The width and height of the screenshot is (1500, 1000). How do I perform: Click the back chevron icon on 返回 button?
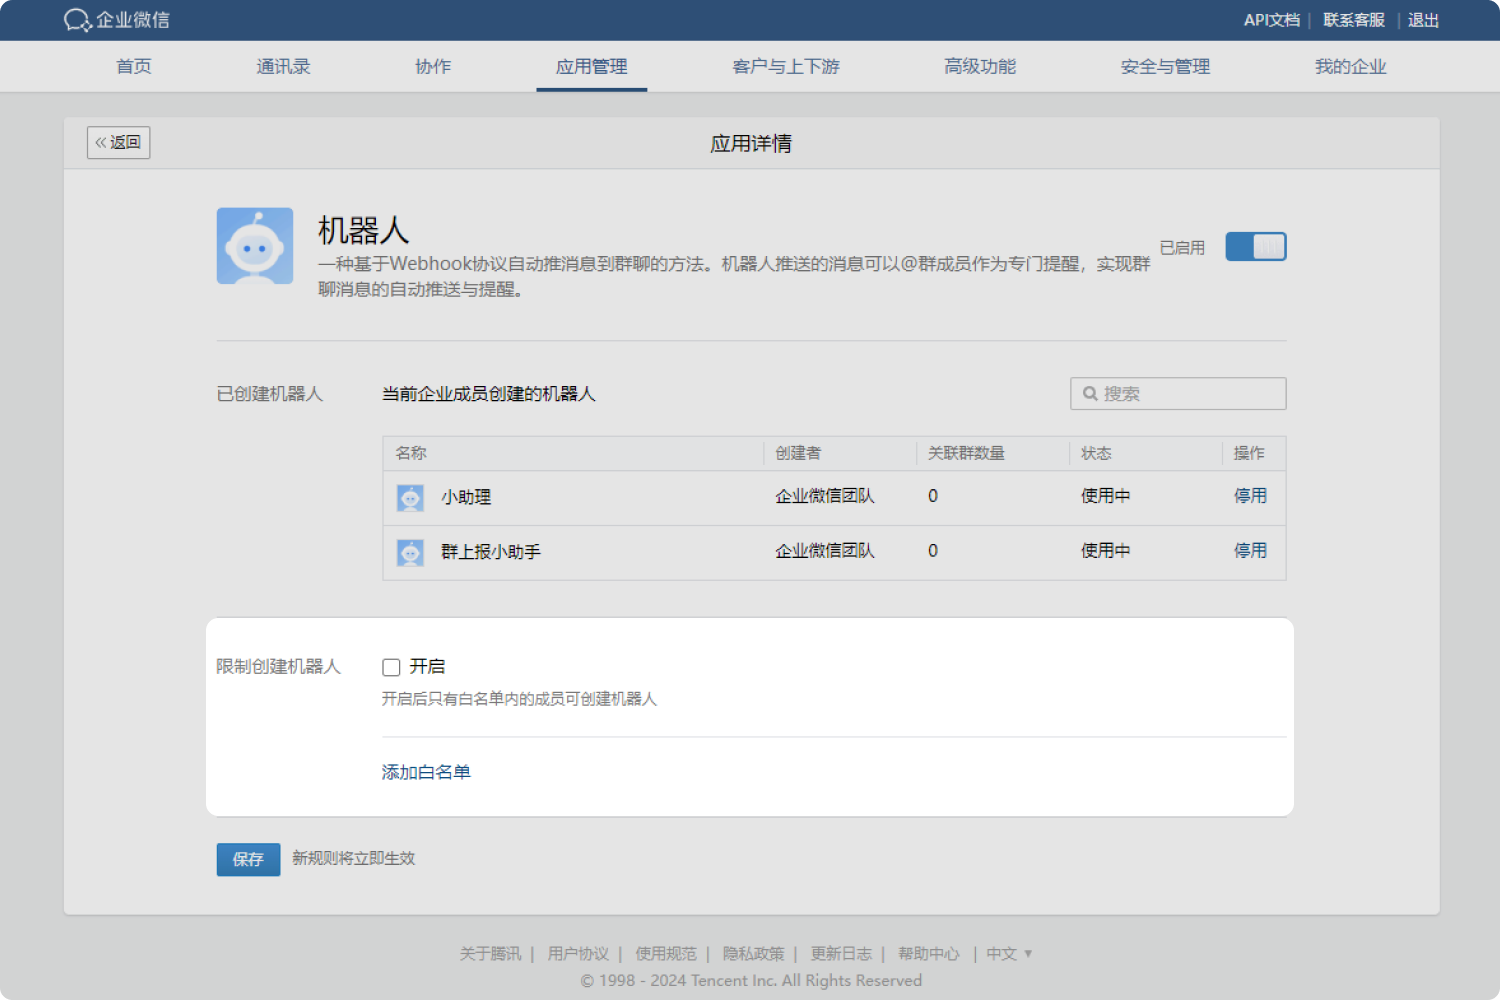(101, 142)
